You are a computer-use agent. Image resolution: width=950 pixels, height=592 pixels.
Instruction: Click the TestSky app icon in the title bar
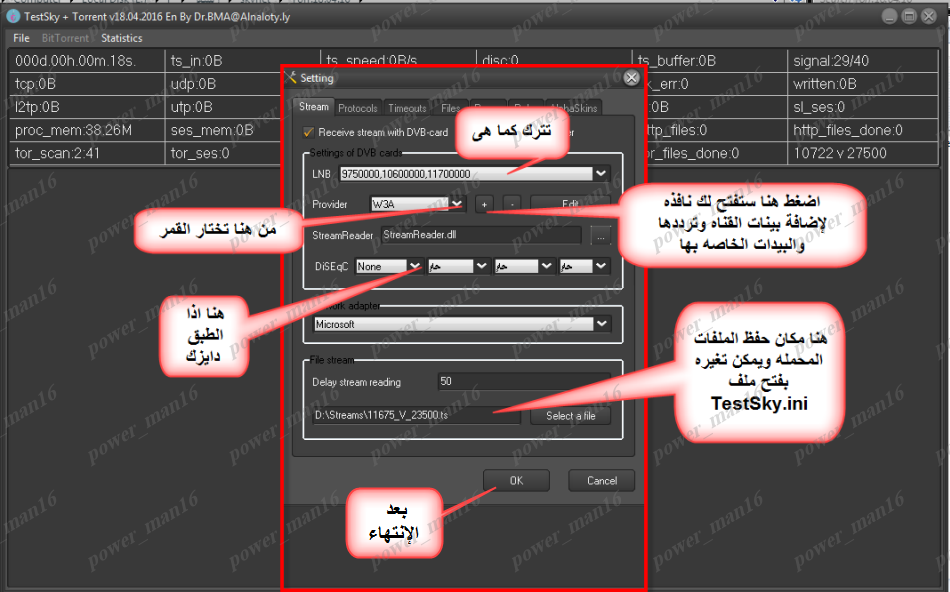pyautogui.click(x=13, y=17)
